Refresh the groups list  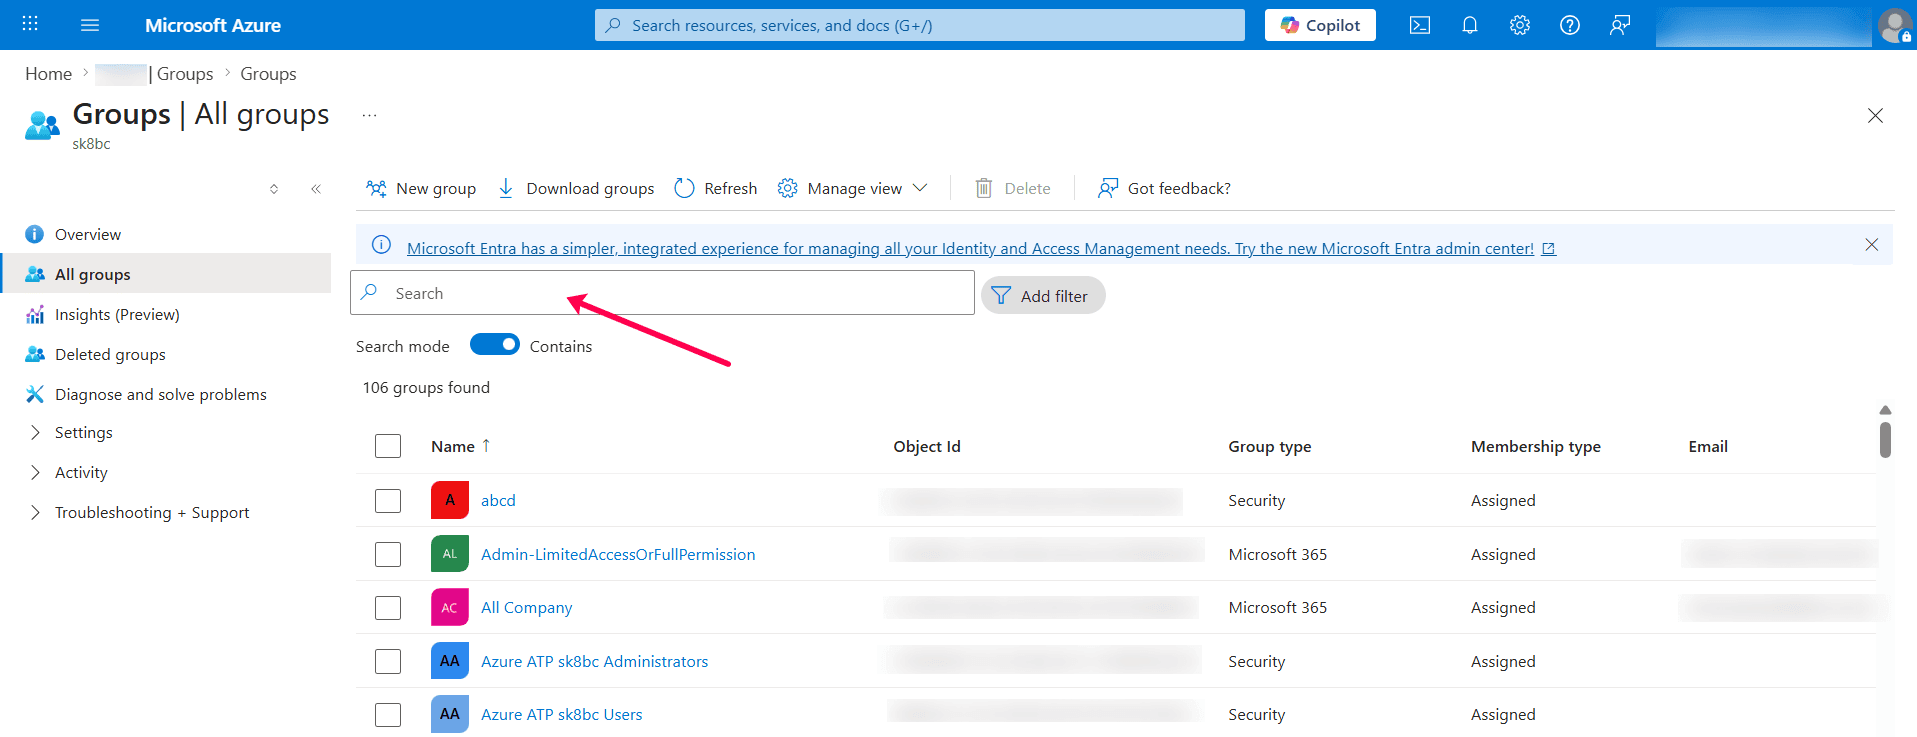pyautogui.click(x=716, y=188)
